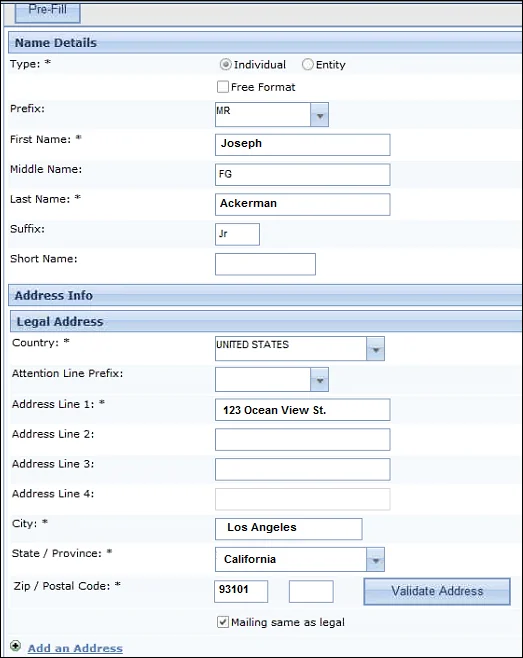523x658 pixels.
Task: Click the Address Line 1 input field
Action: point(303,410)
